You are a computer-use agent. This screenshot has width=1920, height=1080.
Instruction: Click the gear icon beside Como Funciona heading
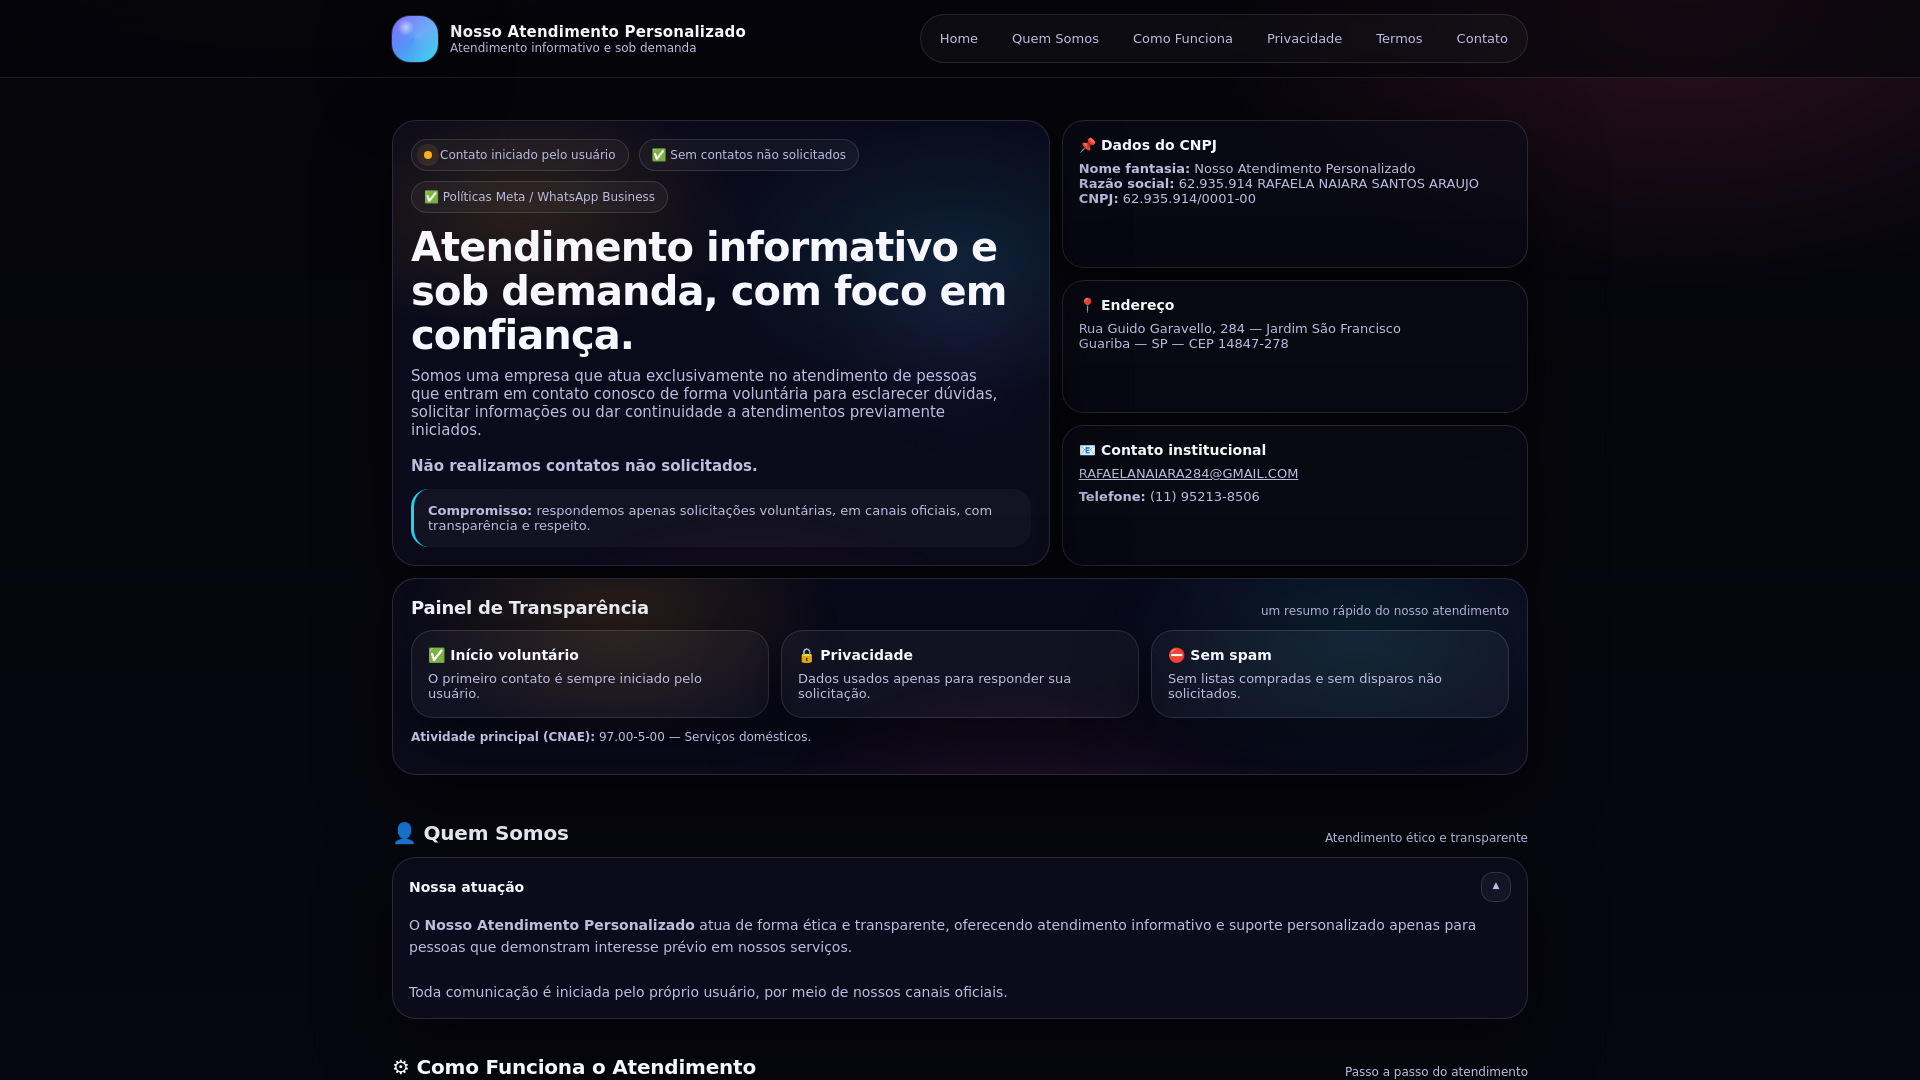tap(401, 1068)
